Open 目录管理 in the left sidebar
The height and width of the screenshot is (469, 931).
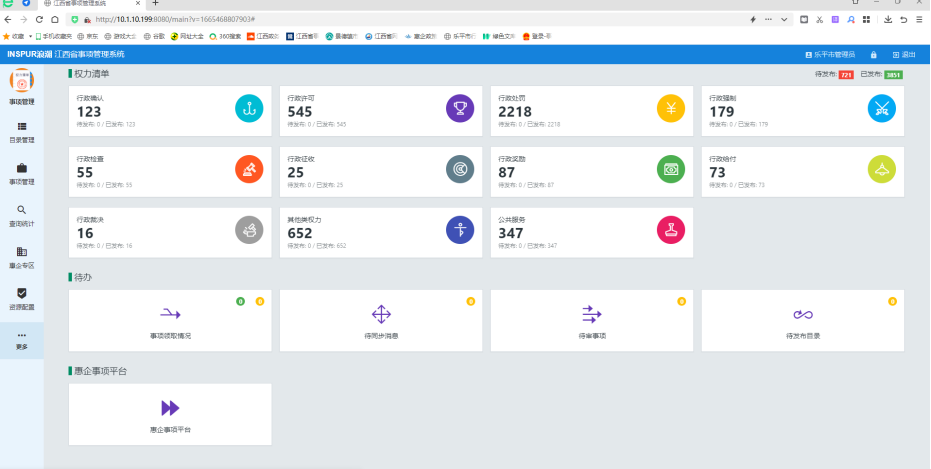(21, 132)
